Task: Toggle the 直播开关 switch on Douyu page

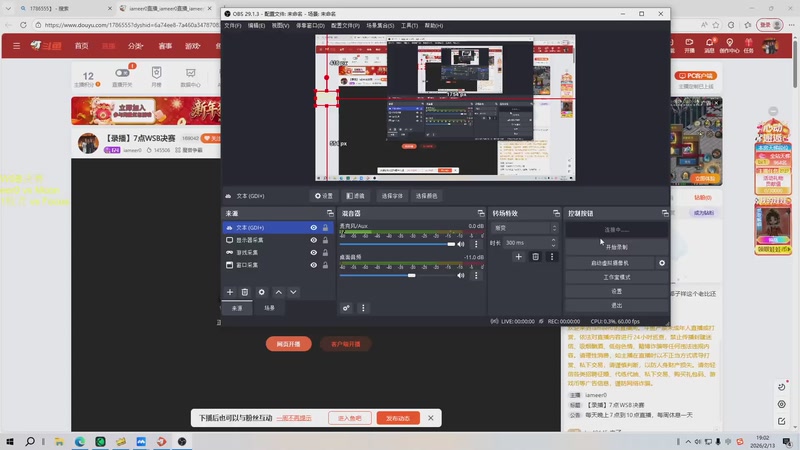Action: click(x=122, y=73)
